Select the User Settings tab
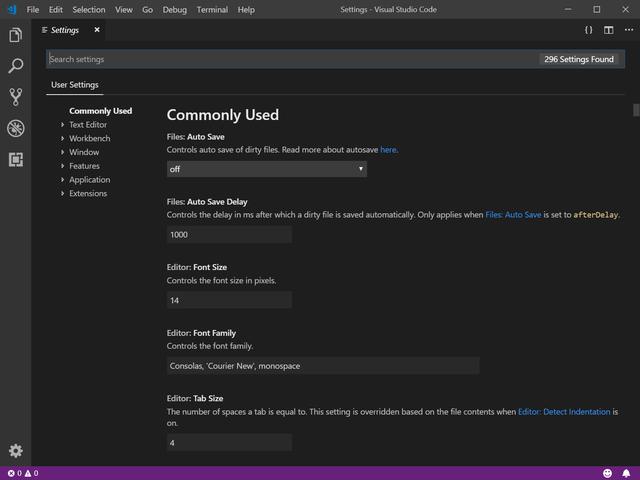The image size is (640, 480). [75, 85]
